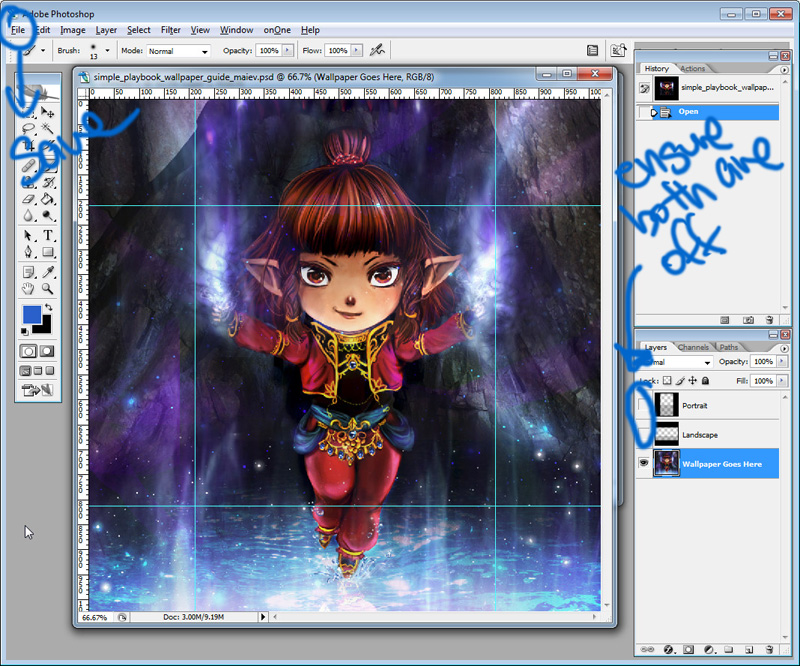Toggle lock all

tap(705, 381)
